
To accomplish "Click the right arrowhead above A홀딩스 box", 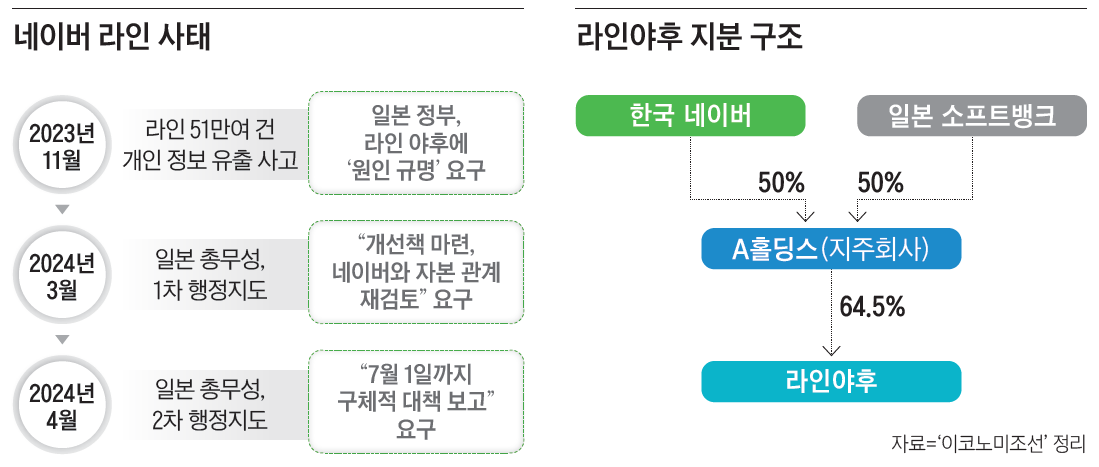I will point(857,215).
